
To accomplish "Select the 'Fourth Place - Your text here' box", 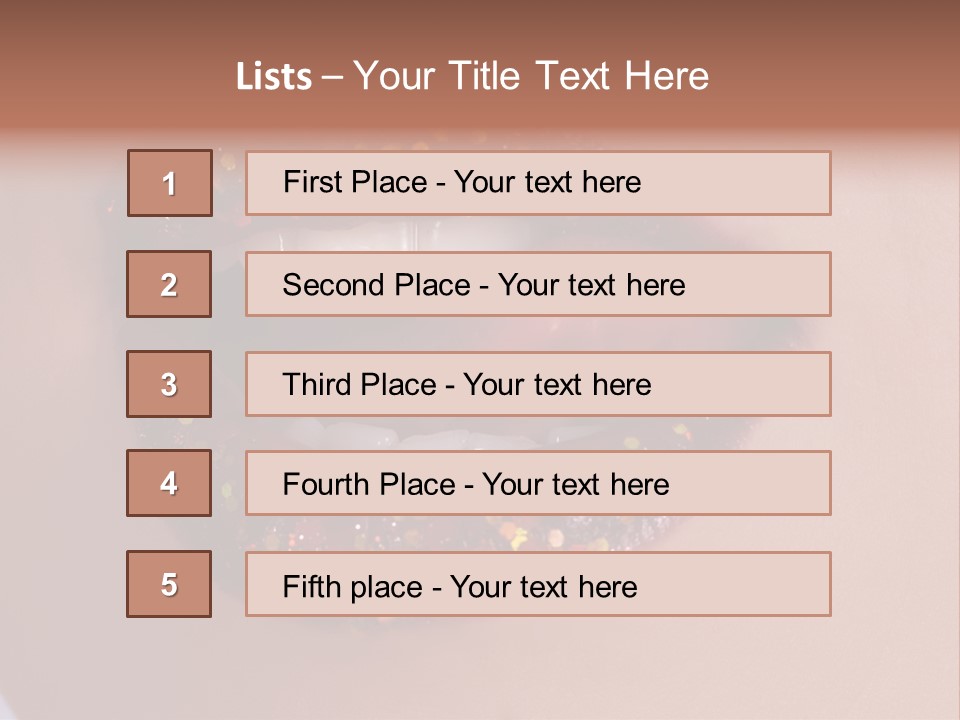I will coord(538,483).
